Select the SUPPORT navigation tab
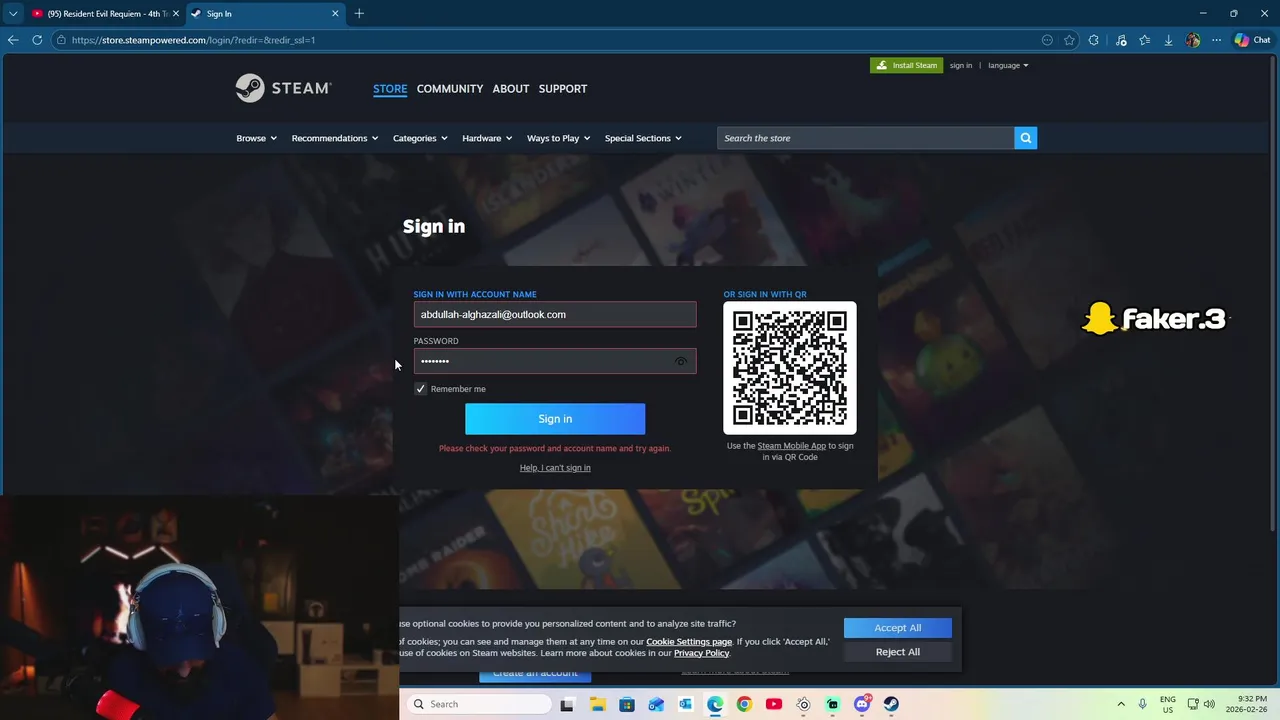This screenshot has height=720, width=1280. point(563,88)
